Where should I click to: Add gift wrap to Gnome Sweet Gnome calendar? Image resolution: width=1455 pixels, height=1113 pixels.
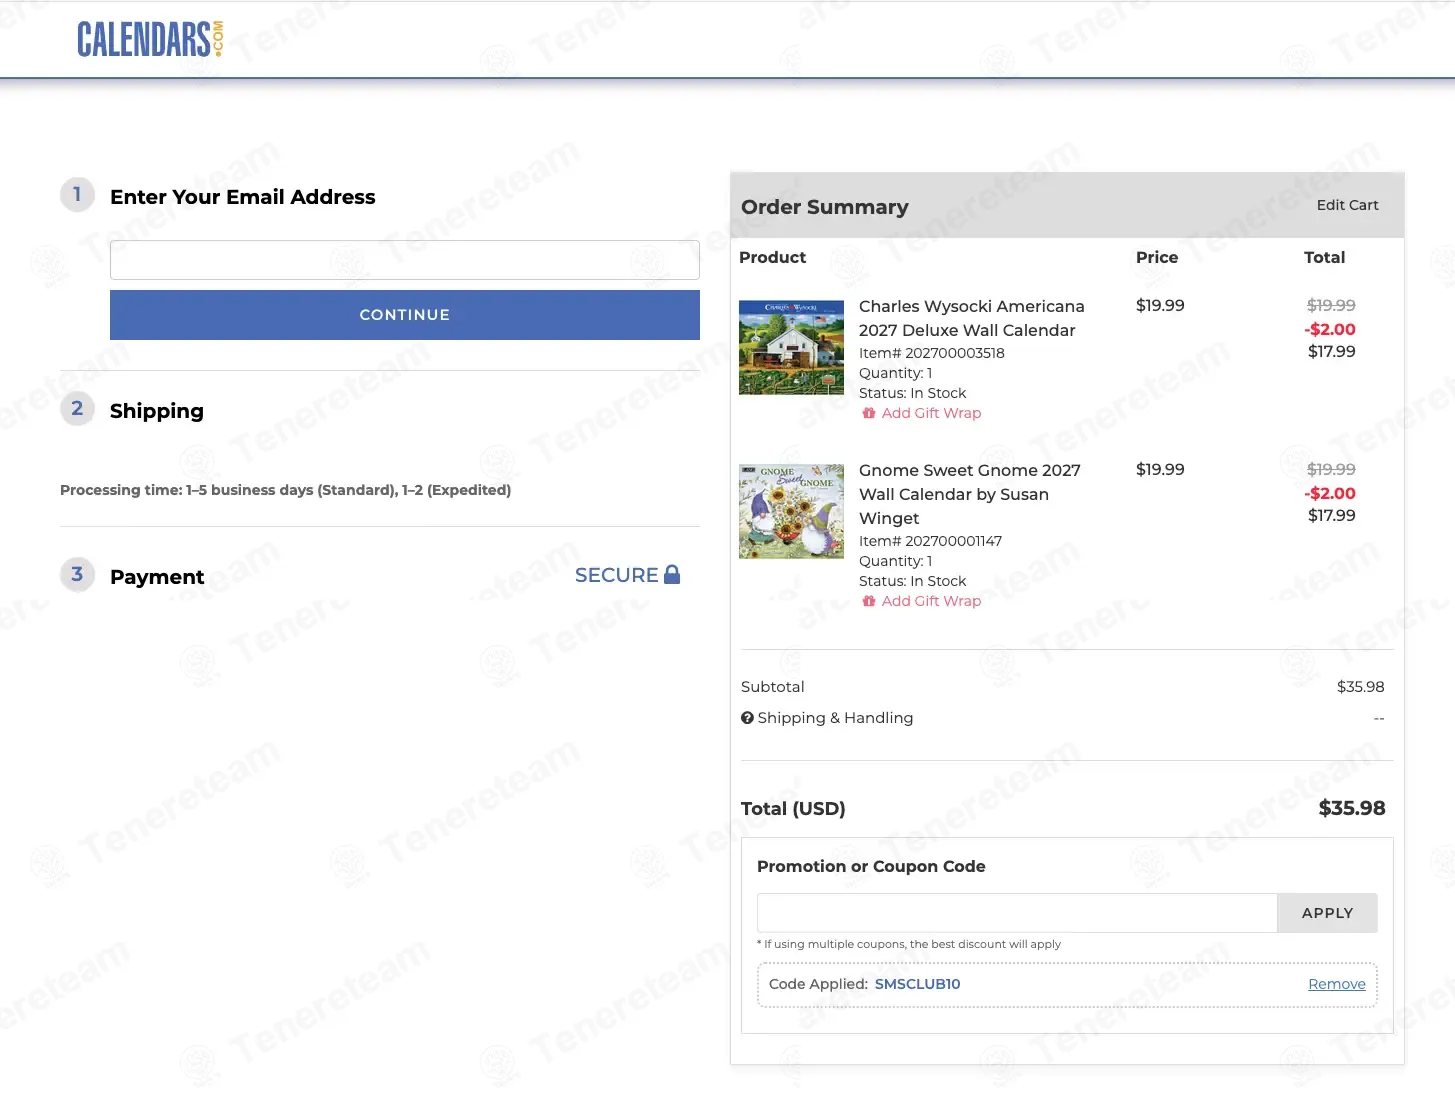pyautogui.click(x=931, y=601)
